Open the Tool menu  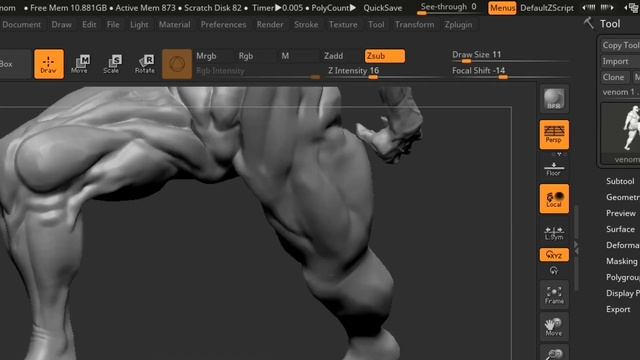tap(376, 24)
